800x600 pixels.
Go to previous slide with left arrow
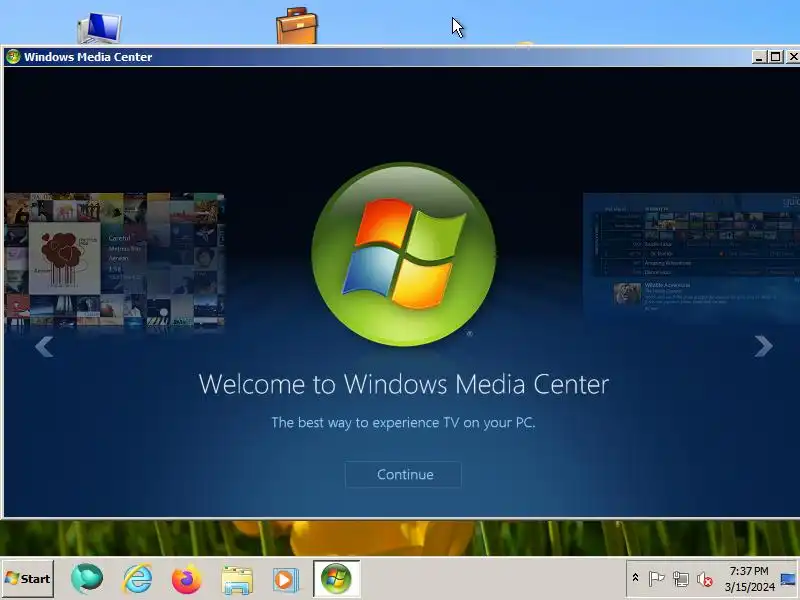44,346
